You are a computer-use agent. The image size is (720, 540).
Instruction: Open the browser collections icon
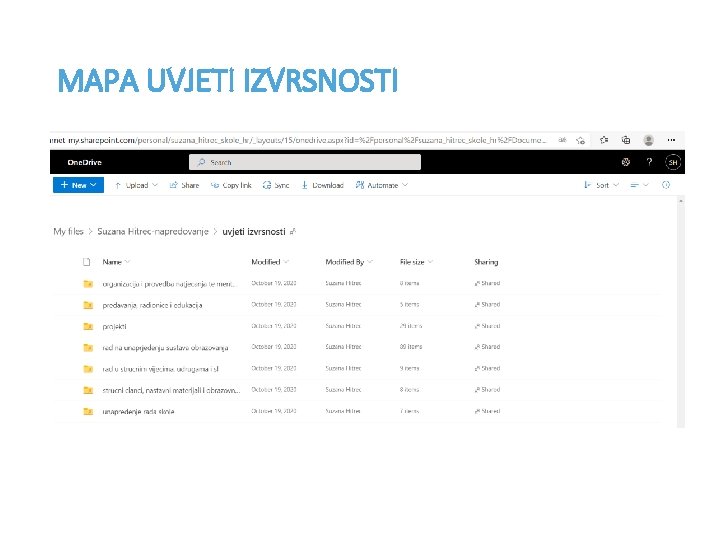tap(625, 140)
